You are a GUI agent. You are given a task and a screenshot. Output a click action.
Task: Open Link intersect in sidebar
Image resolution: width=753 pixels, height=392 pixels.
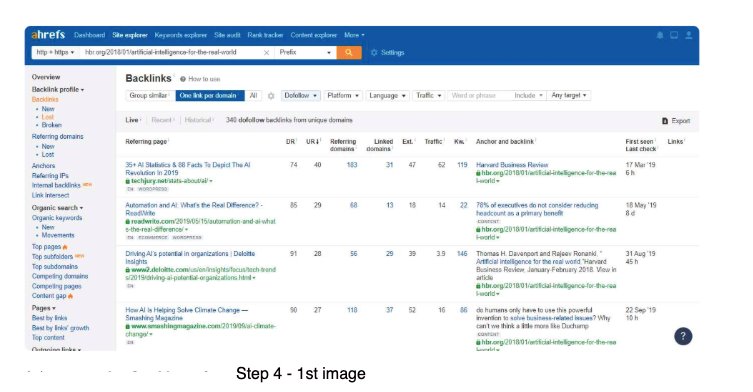(x=50, y=196)
